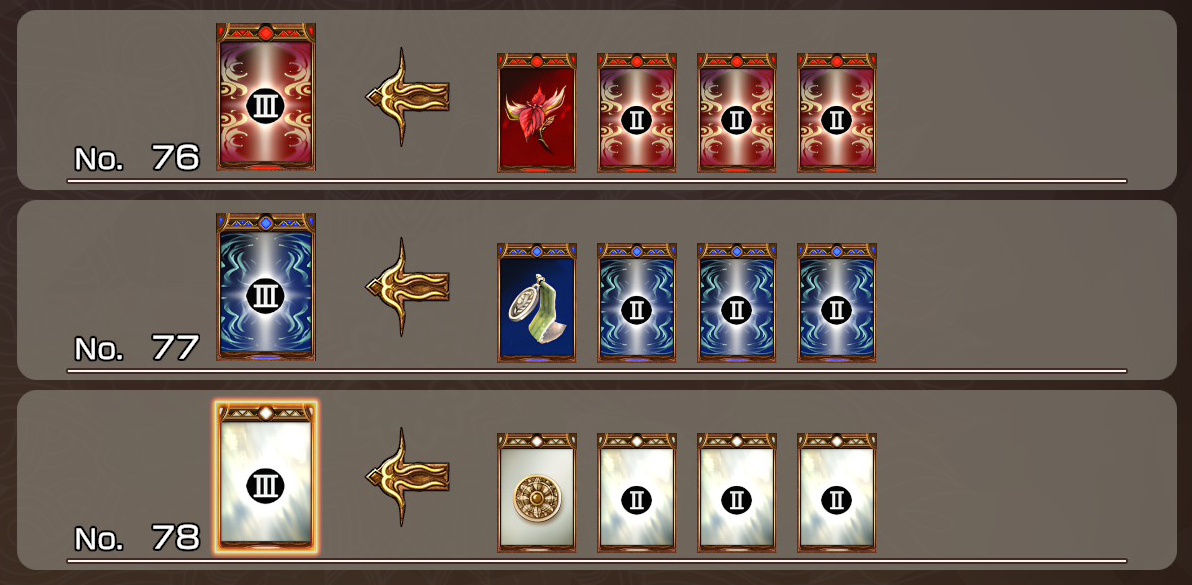Viewport: 1192px width, 585px height.
Task: Choose the middle red tier II card
Action: click(737, 112)
